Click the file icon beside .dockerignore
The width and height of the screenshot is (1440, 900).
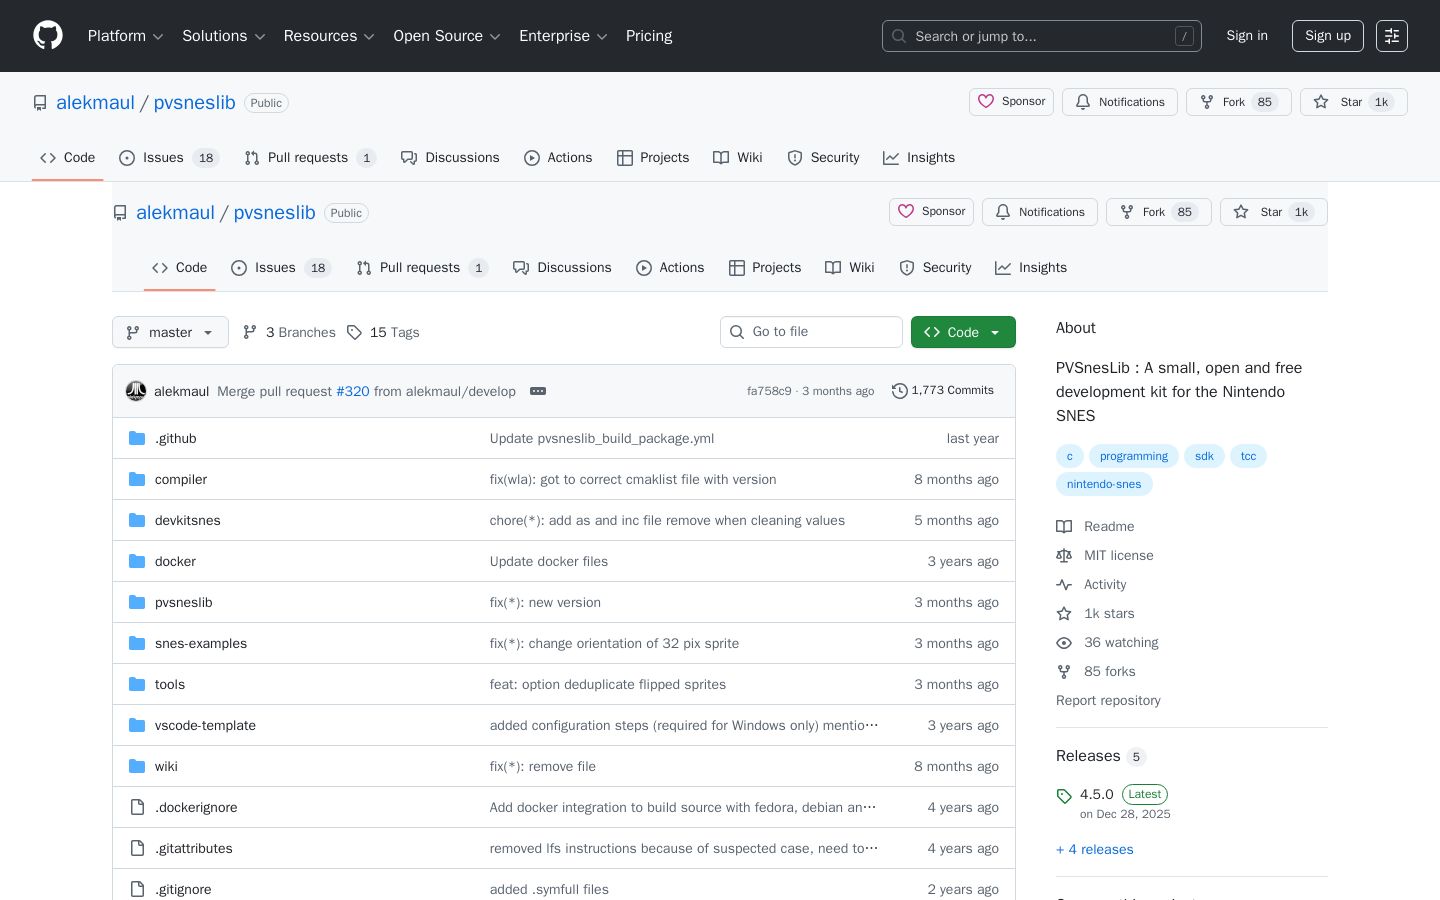[137, 807]
